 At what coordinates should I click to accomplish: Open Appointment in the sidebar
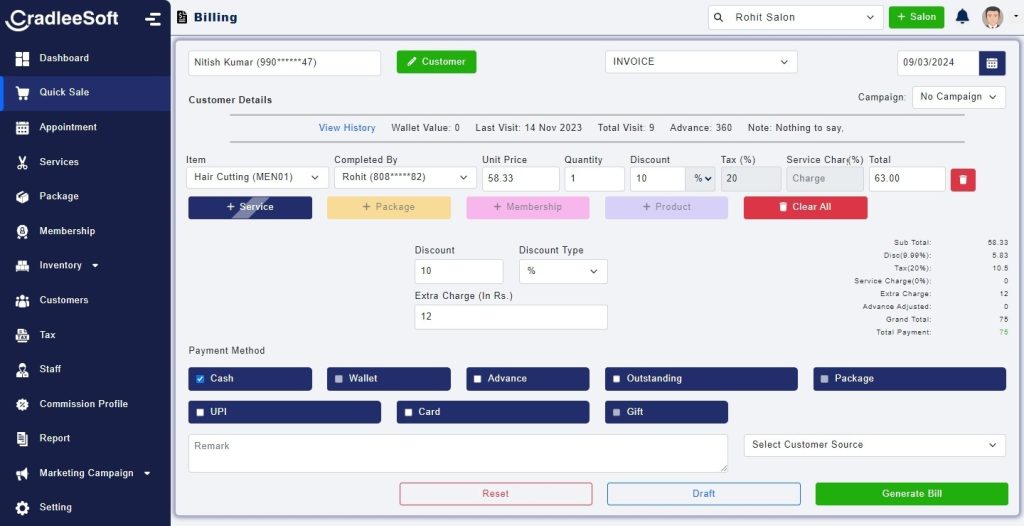pos(68,127)
